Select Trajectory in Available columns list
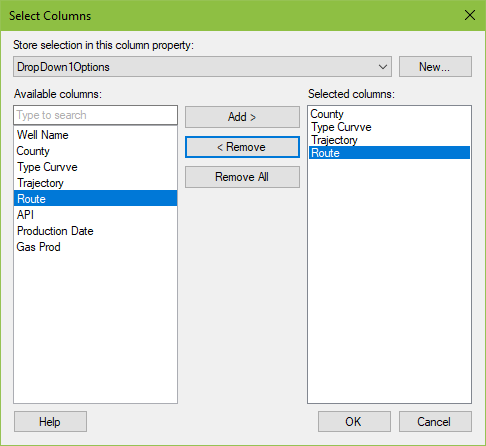The width and height of the screenshot is (486, 446). 95,183
